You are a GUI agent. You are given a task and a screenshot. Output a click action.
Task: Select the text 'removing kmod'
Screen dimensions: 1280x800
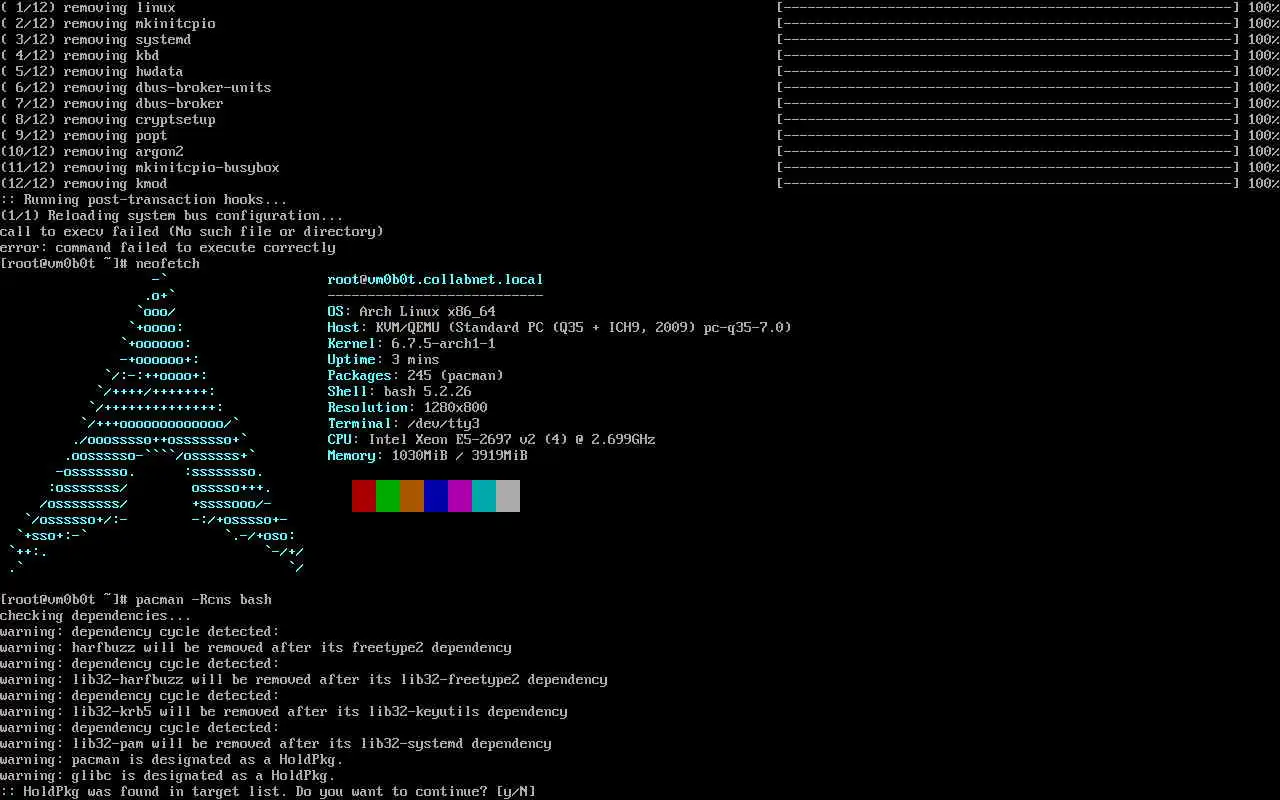click(116, 184)
